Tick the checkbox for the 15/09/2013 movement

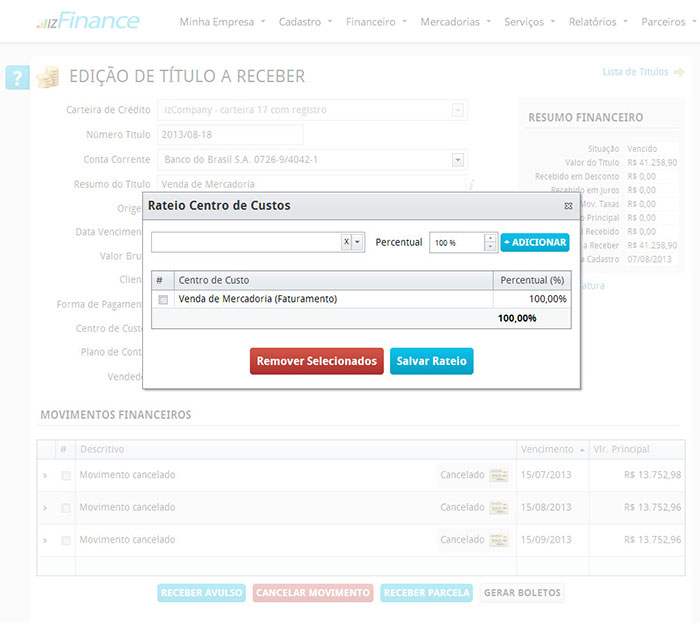click(66, 541)
